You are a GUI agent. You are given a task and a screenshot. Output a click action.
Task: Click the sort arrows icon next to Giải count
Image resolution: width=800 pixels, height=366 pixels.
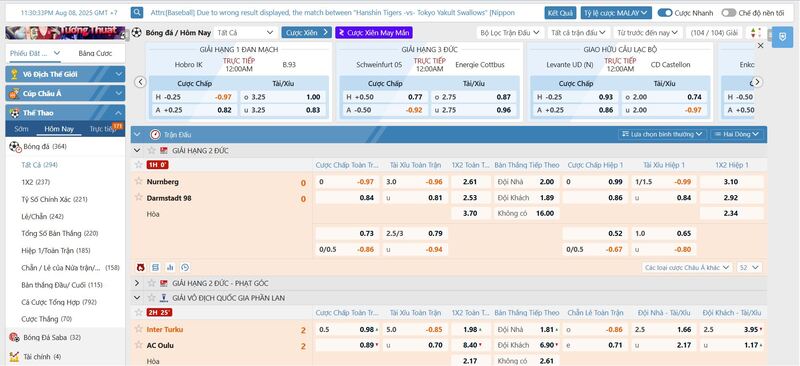[756, 33]
